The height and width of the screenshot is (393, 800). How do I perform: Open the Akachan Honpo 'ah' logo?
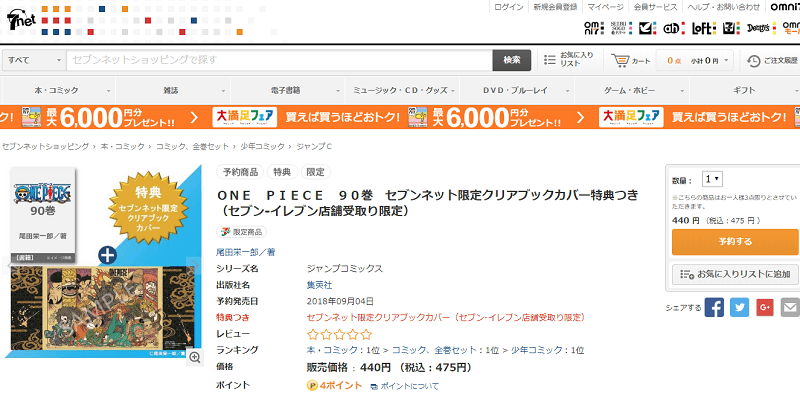point(673,29)
